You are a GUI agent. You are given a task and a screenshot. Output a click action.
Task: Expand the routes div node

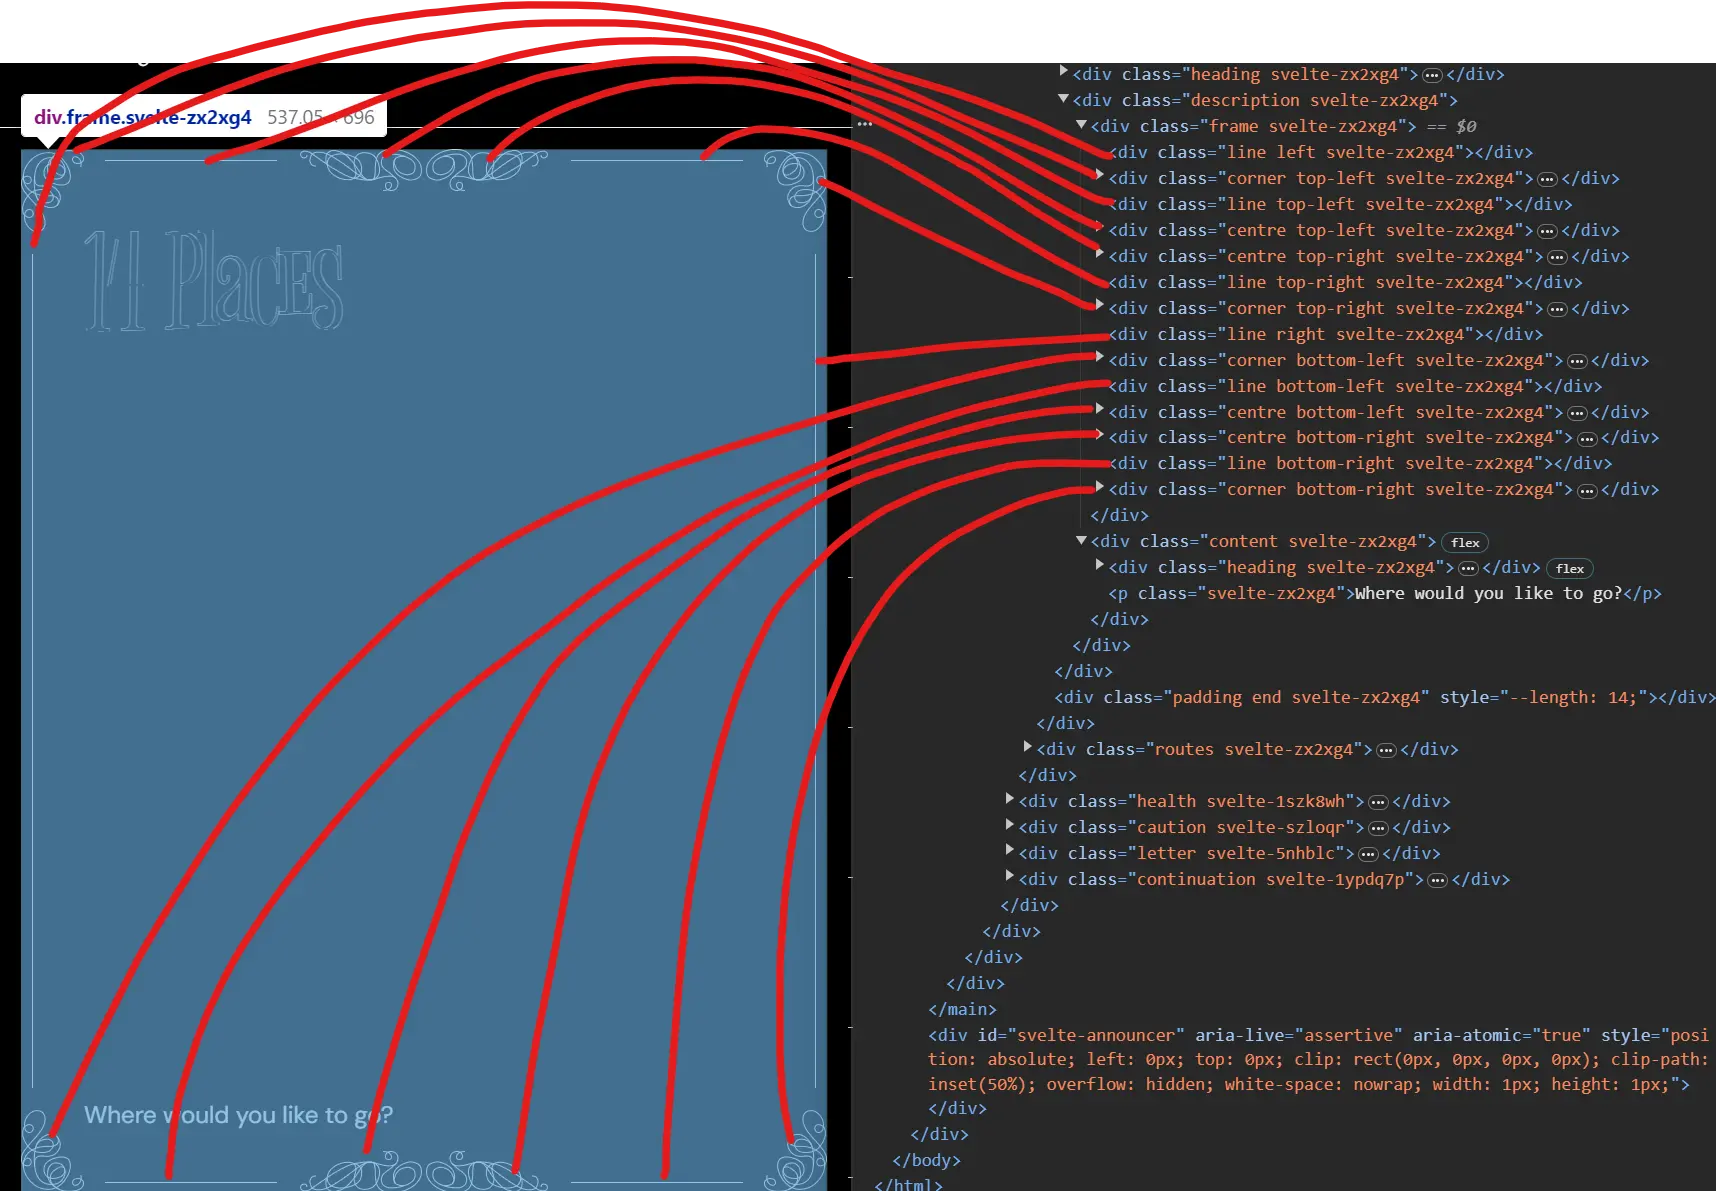1027,747
